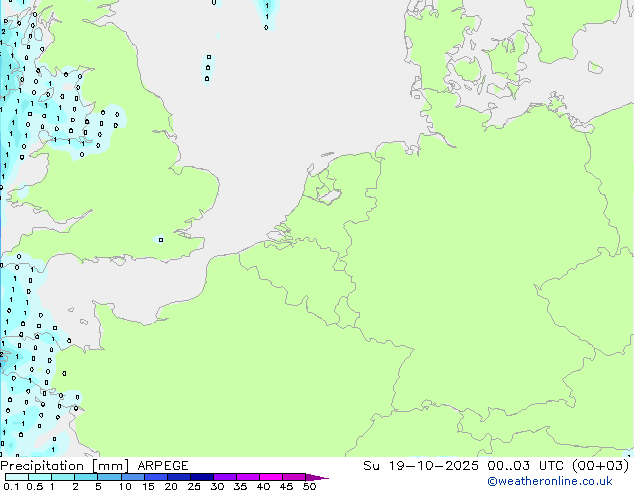Click the isolated rain marker on England's south coast
Screen dimensions: 634x490
pos(161,239)
